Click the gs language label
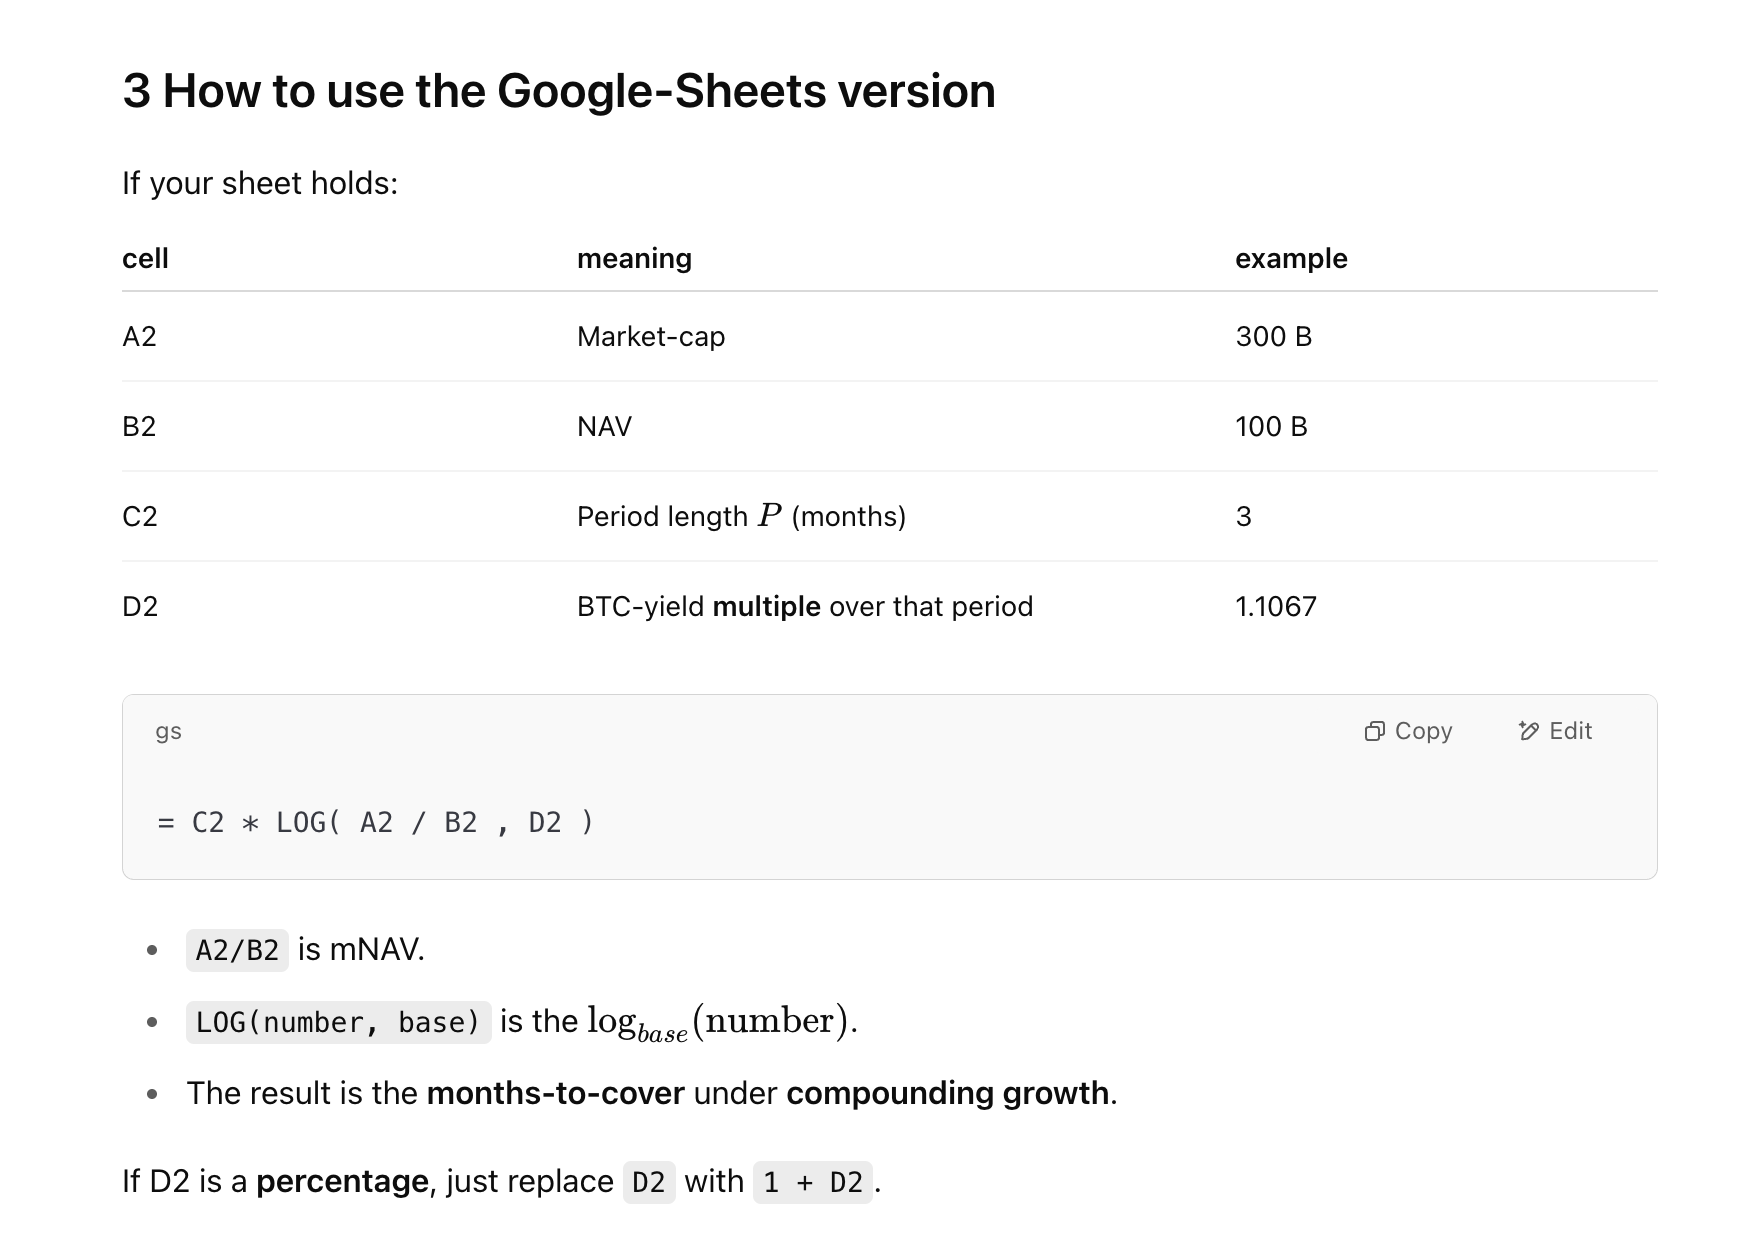Image resolution: width=1754 pixels, height=1254 pixels. click(168, 731)
